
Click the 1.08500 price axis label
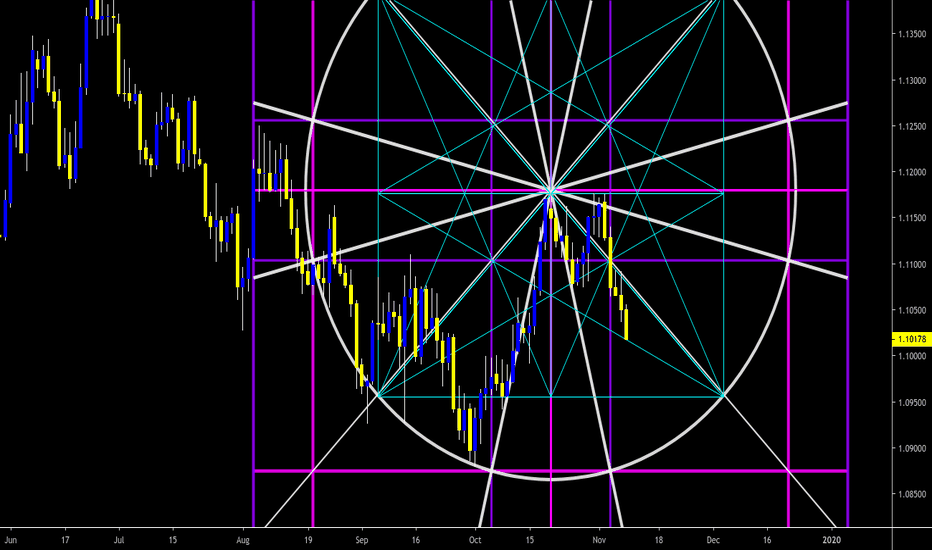(912, 494)
